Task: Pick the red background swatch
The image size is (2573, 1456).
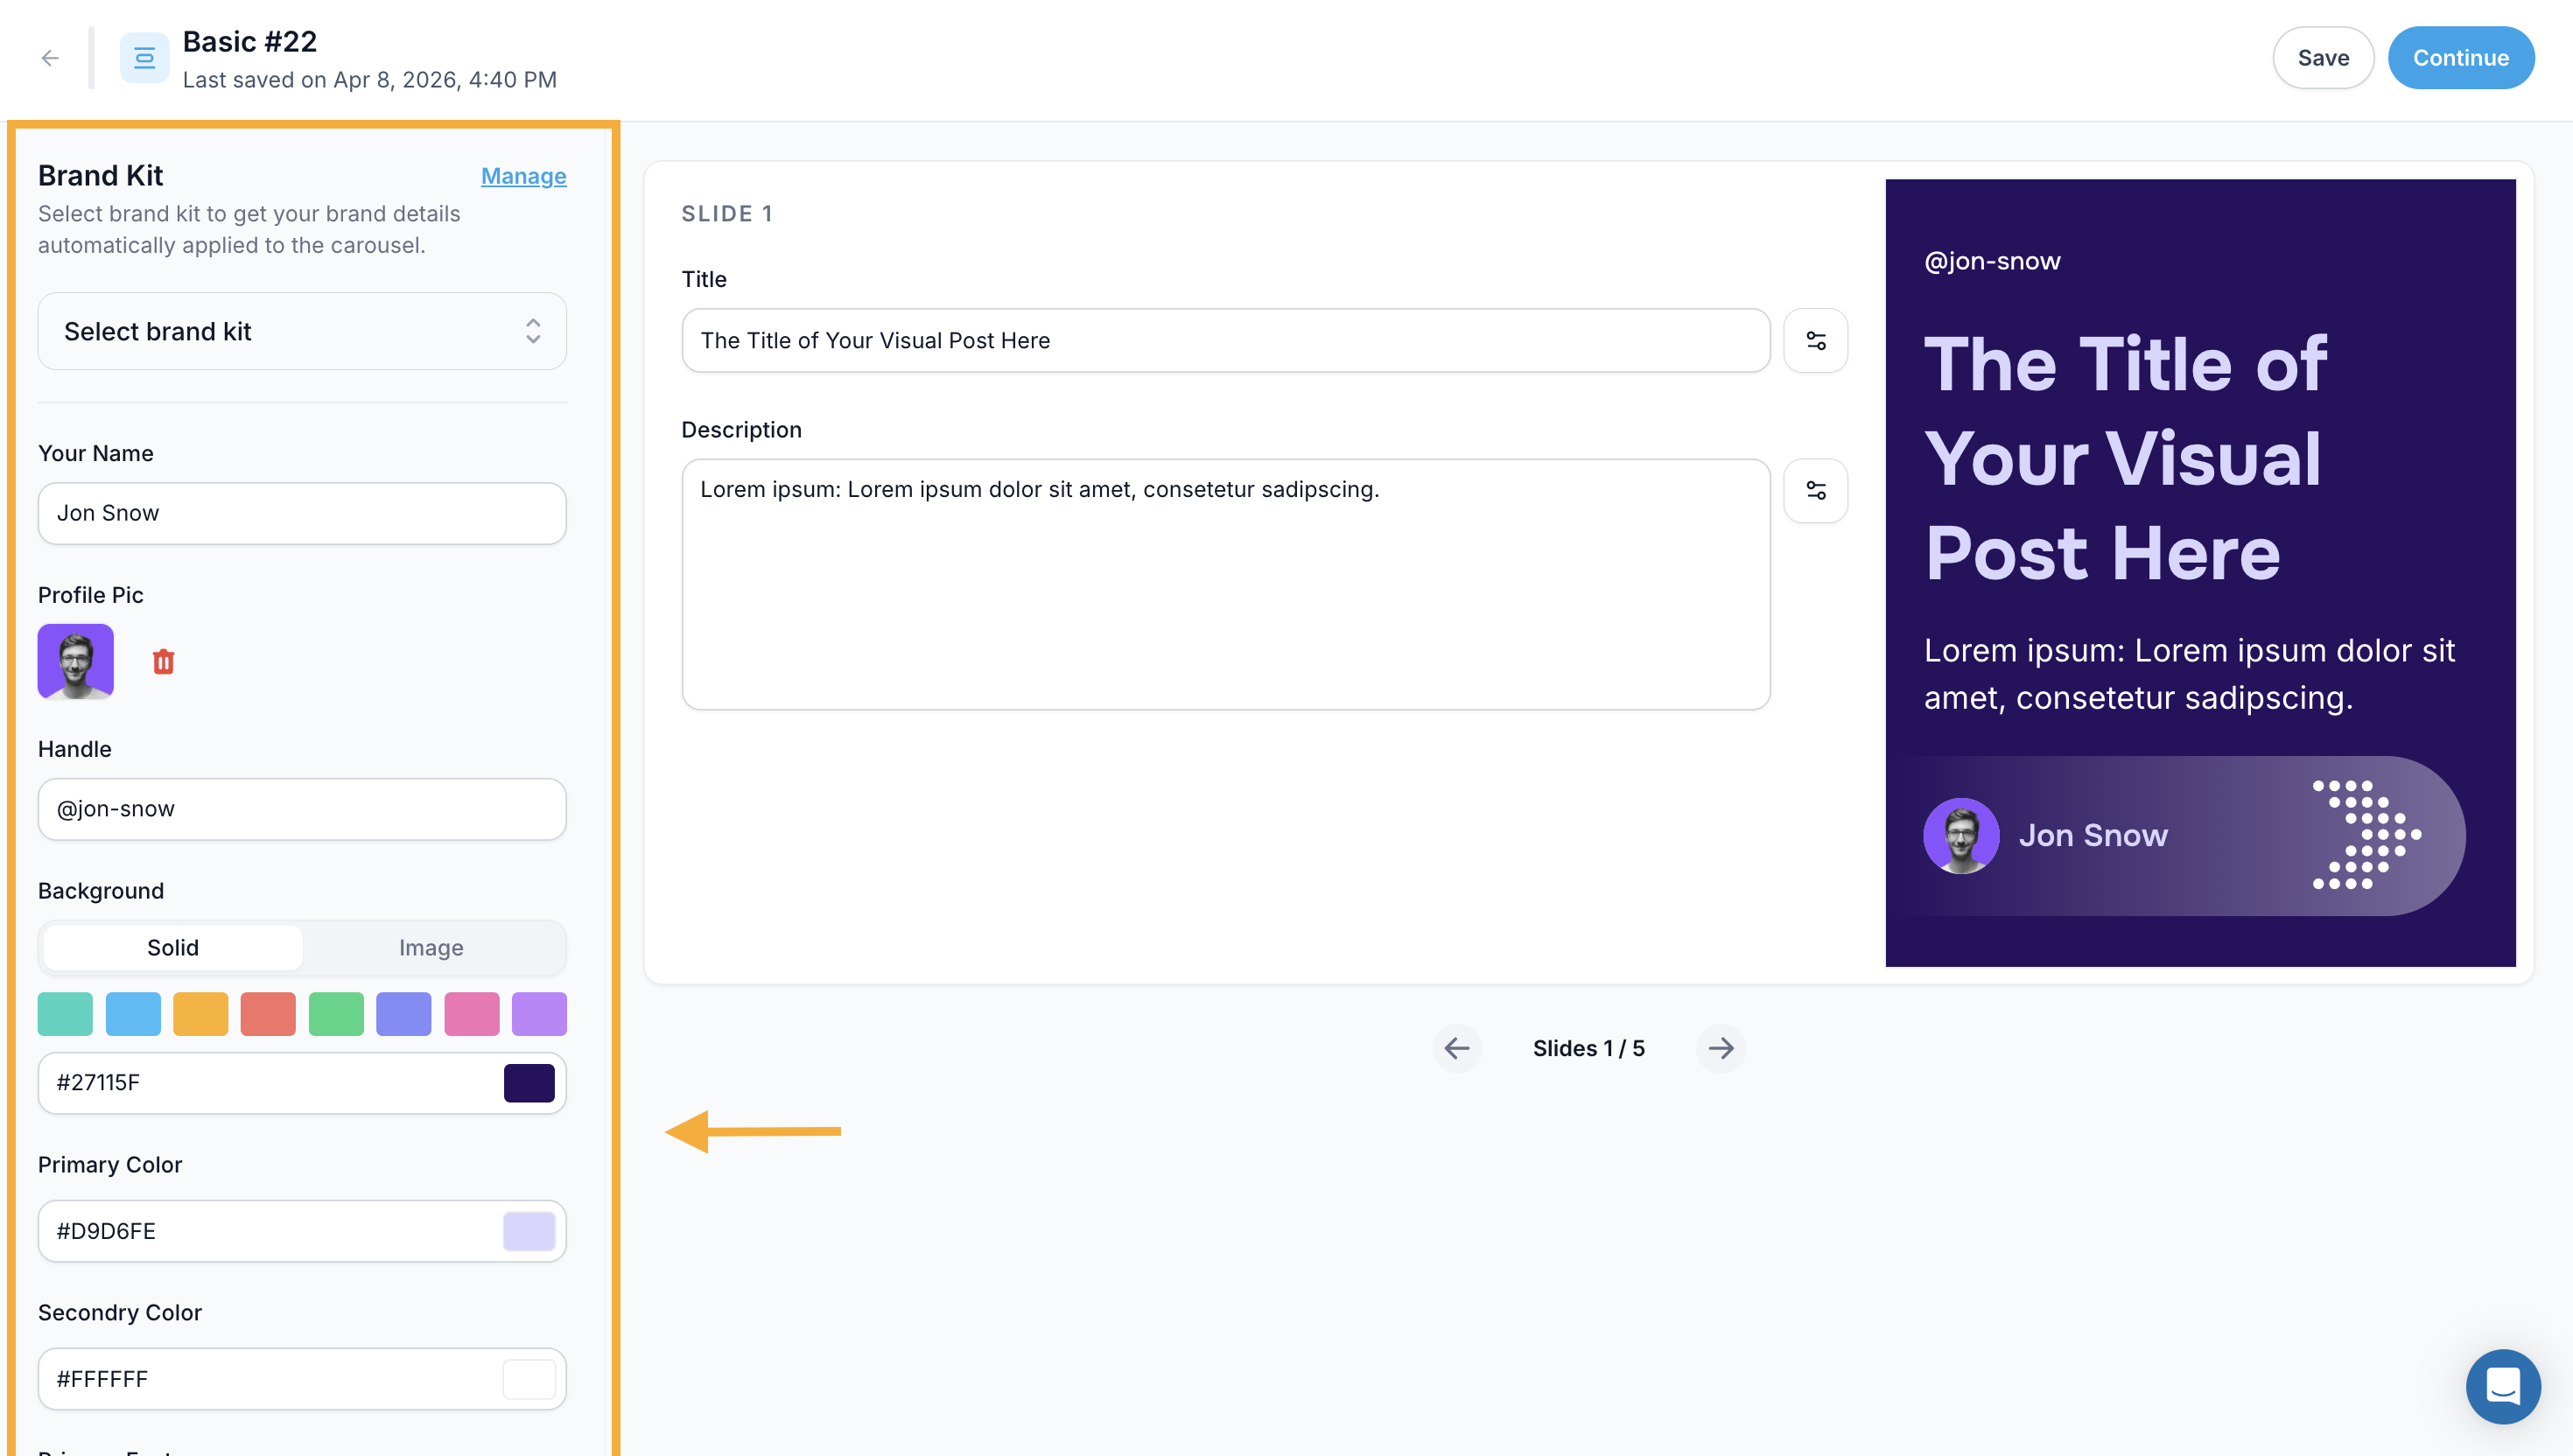Action: click(268, 1013)
